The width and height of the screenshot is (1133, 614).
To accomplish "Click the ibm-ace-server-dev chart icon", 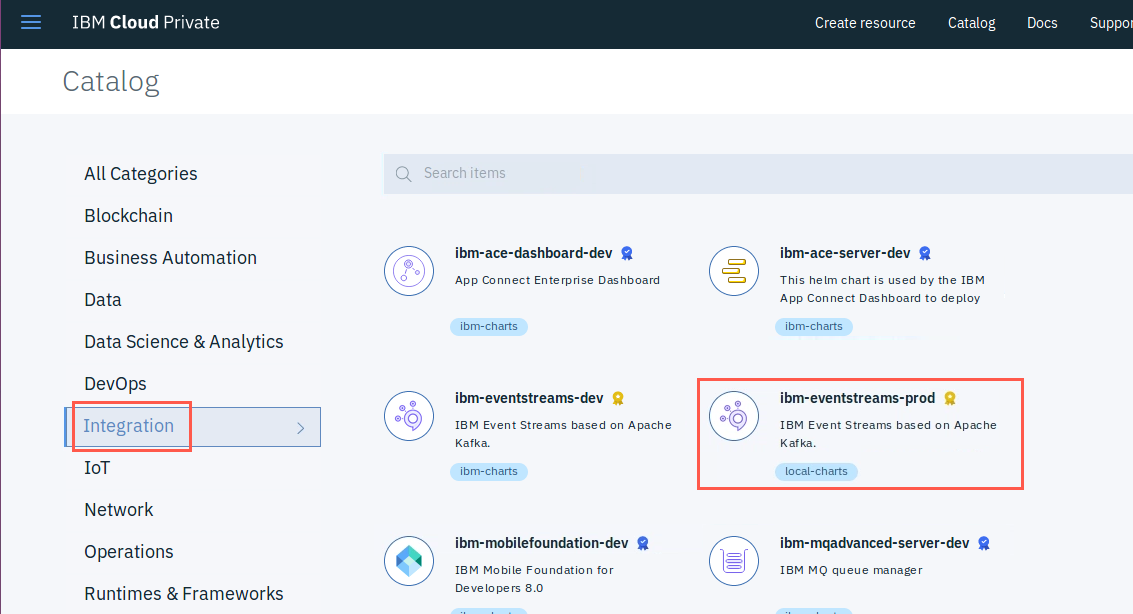I will 734,271.
